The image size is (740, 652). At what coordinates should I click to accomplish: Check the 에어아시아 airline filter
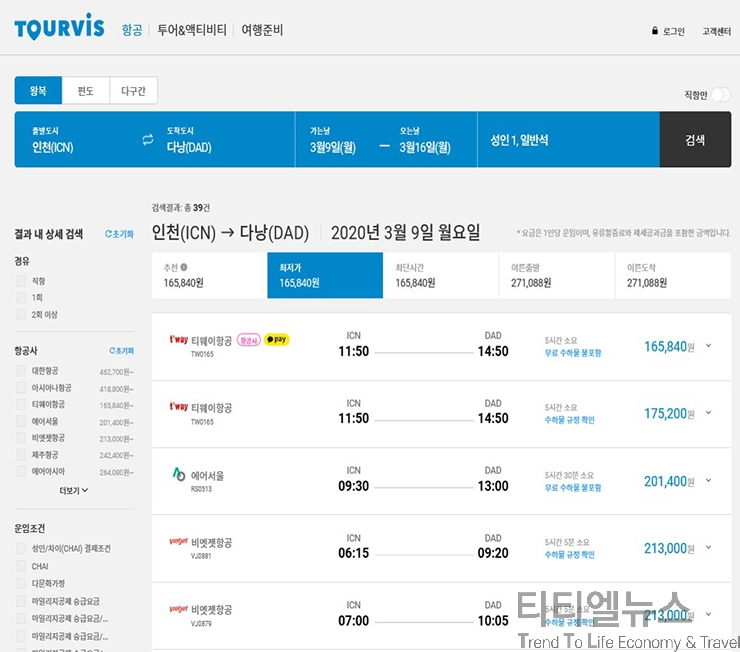(21, 471)
